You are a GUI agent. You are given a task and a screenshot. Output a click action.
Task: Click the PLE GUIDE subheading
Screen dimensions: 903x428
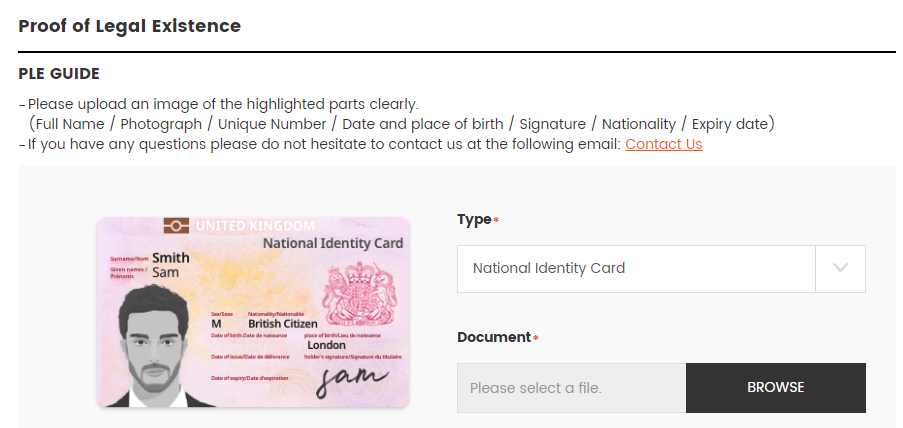[x=59, y=74]
